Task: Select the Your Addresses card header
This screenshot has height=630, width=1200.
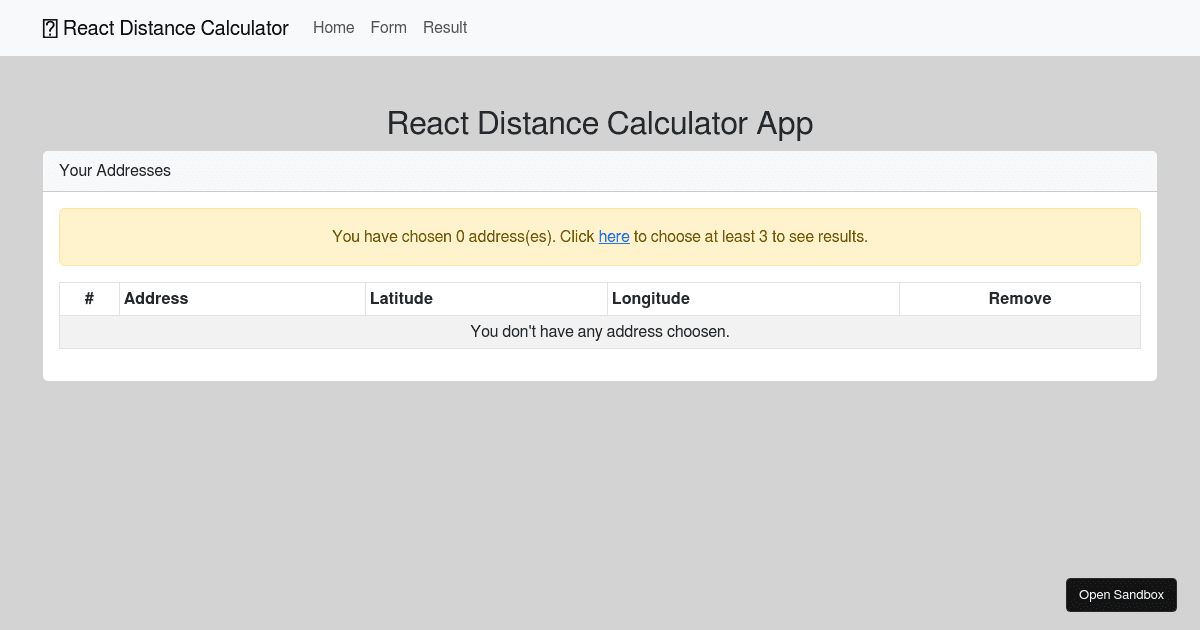Action: pos(115,170)
